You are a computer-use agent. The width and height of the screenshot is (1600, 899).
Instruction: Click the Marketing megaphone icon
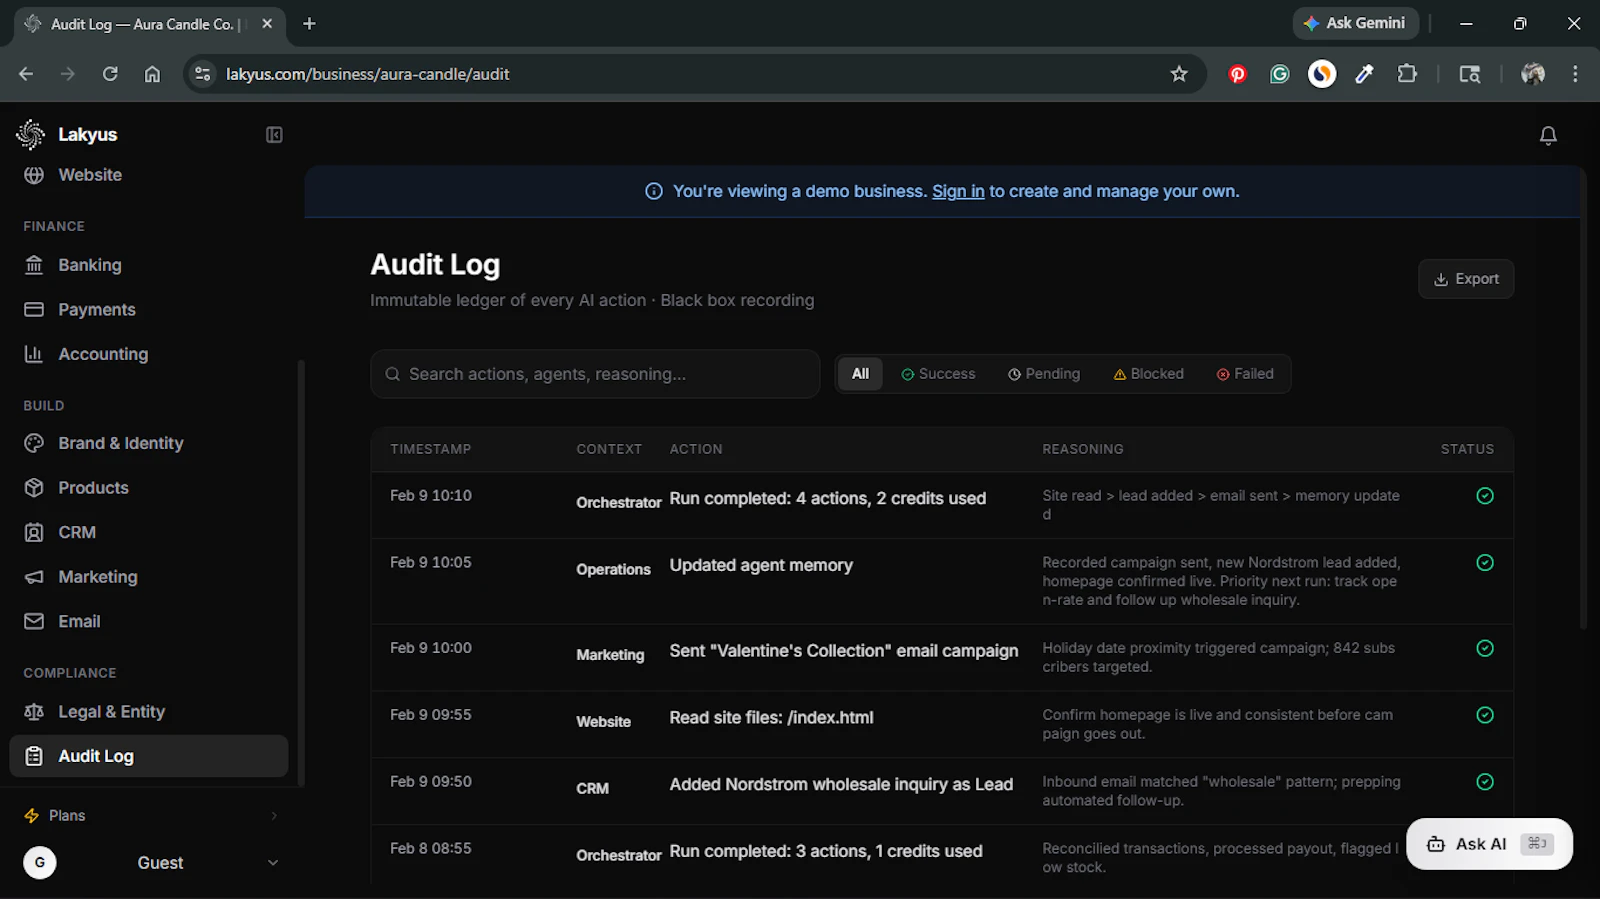[34, 577]
